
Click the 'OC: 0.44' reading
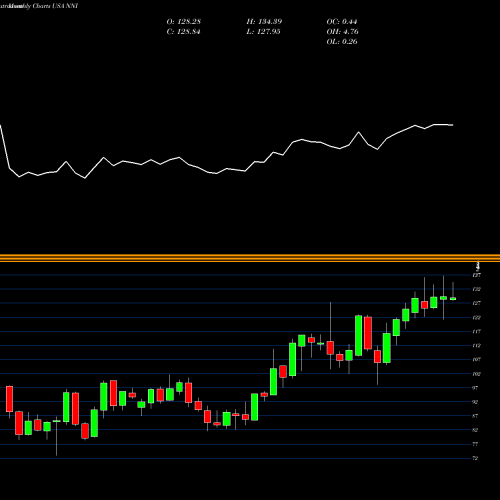pyautogui.click(x=342, y=22)
